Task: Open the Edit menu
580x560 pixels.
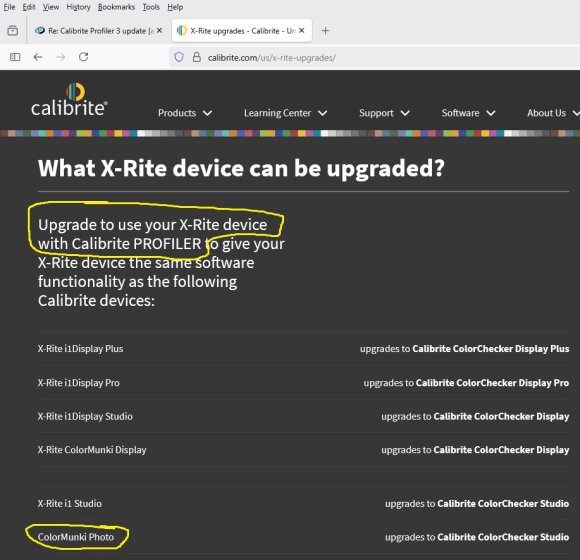Action: (29, 7)
